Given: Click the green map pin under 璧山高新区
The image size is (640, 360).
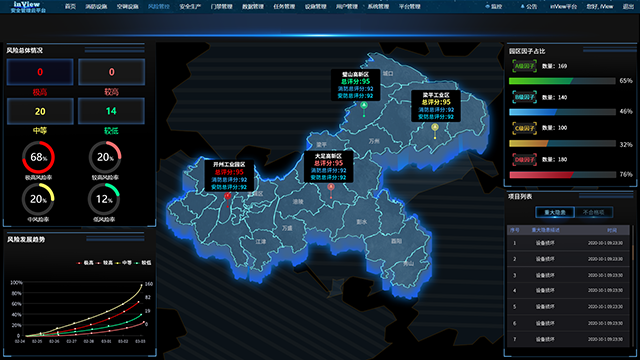Looking at the screenshot, I should tap(364, 106).
